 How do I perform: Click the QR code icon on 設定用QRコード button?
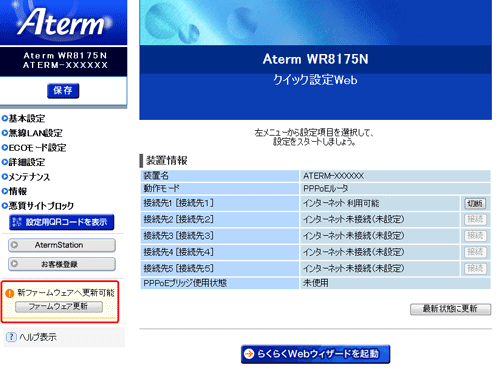tap(17, 222)
